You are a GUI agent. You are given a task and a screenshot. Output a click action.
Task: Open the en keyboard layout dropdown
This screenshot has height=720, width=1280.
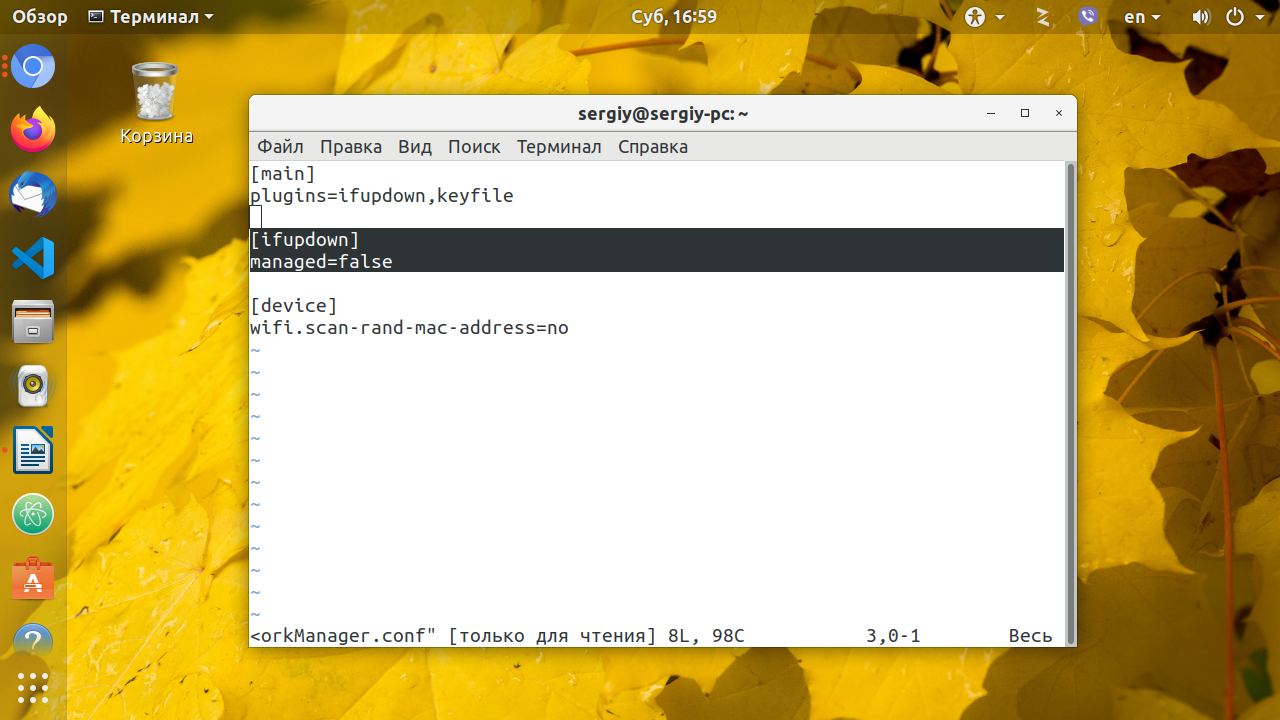[x=1142, y=17]
